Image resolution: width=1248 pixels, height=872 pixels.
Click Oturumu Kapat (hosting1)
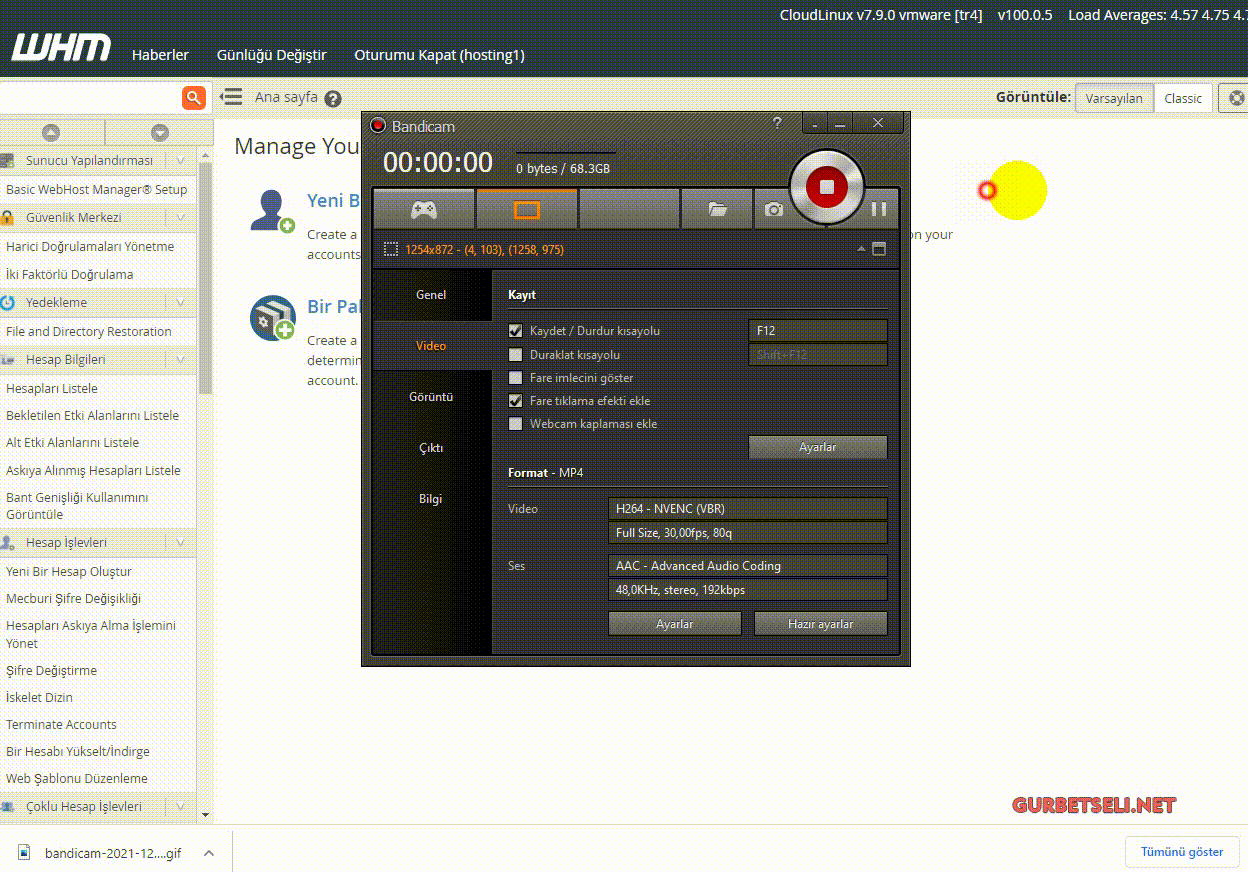click(439, 55)
